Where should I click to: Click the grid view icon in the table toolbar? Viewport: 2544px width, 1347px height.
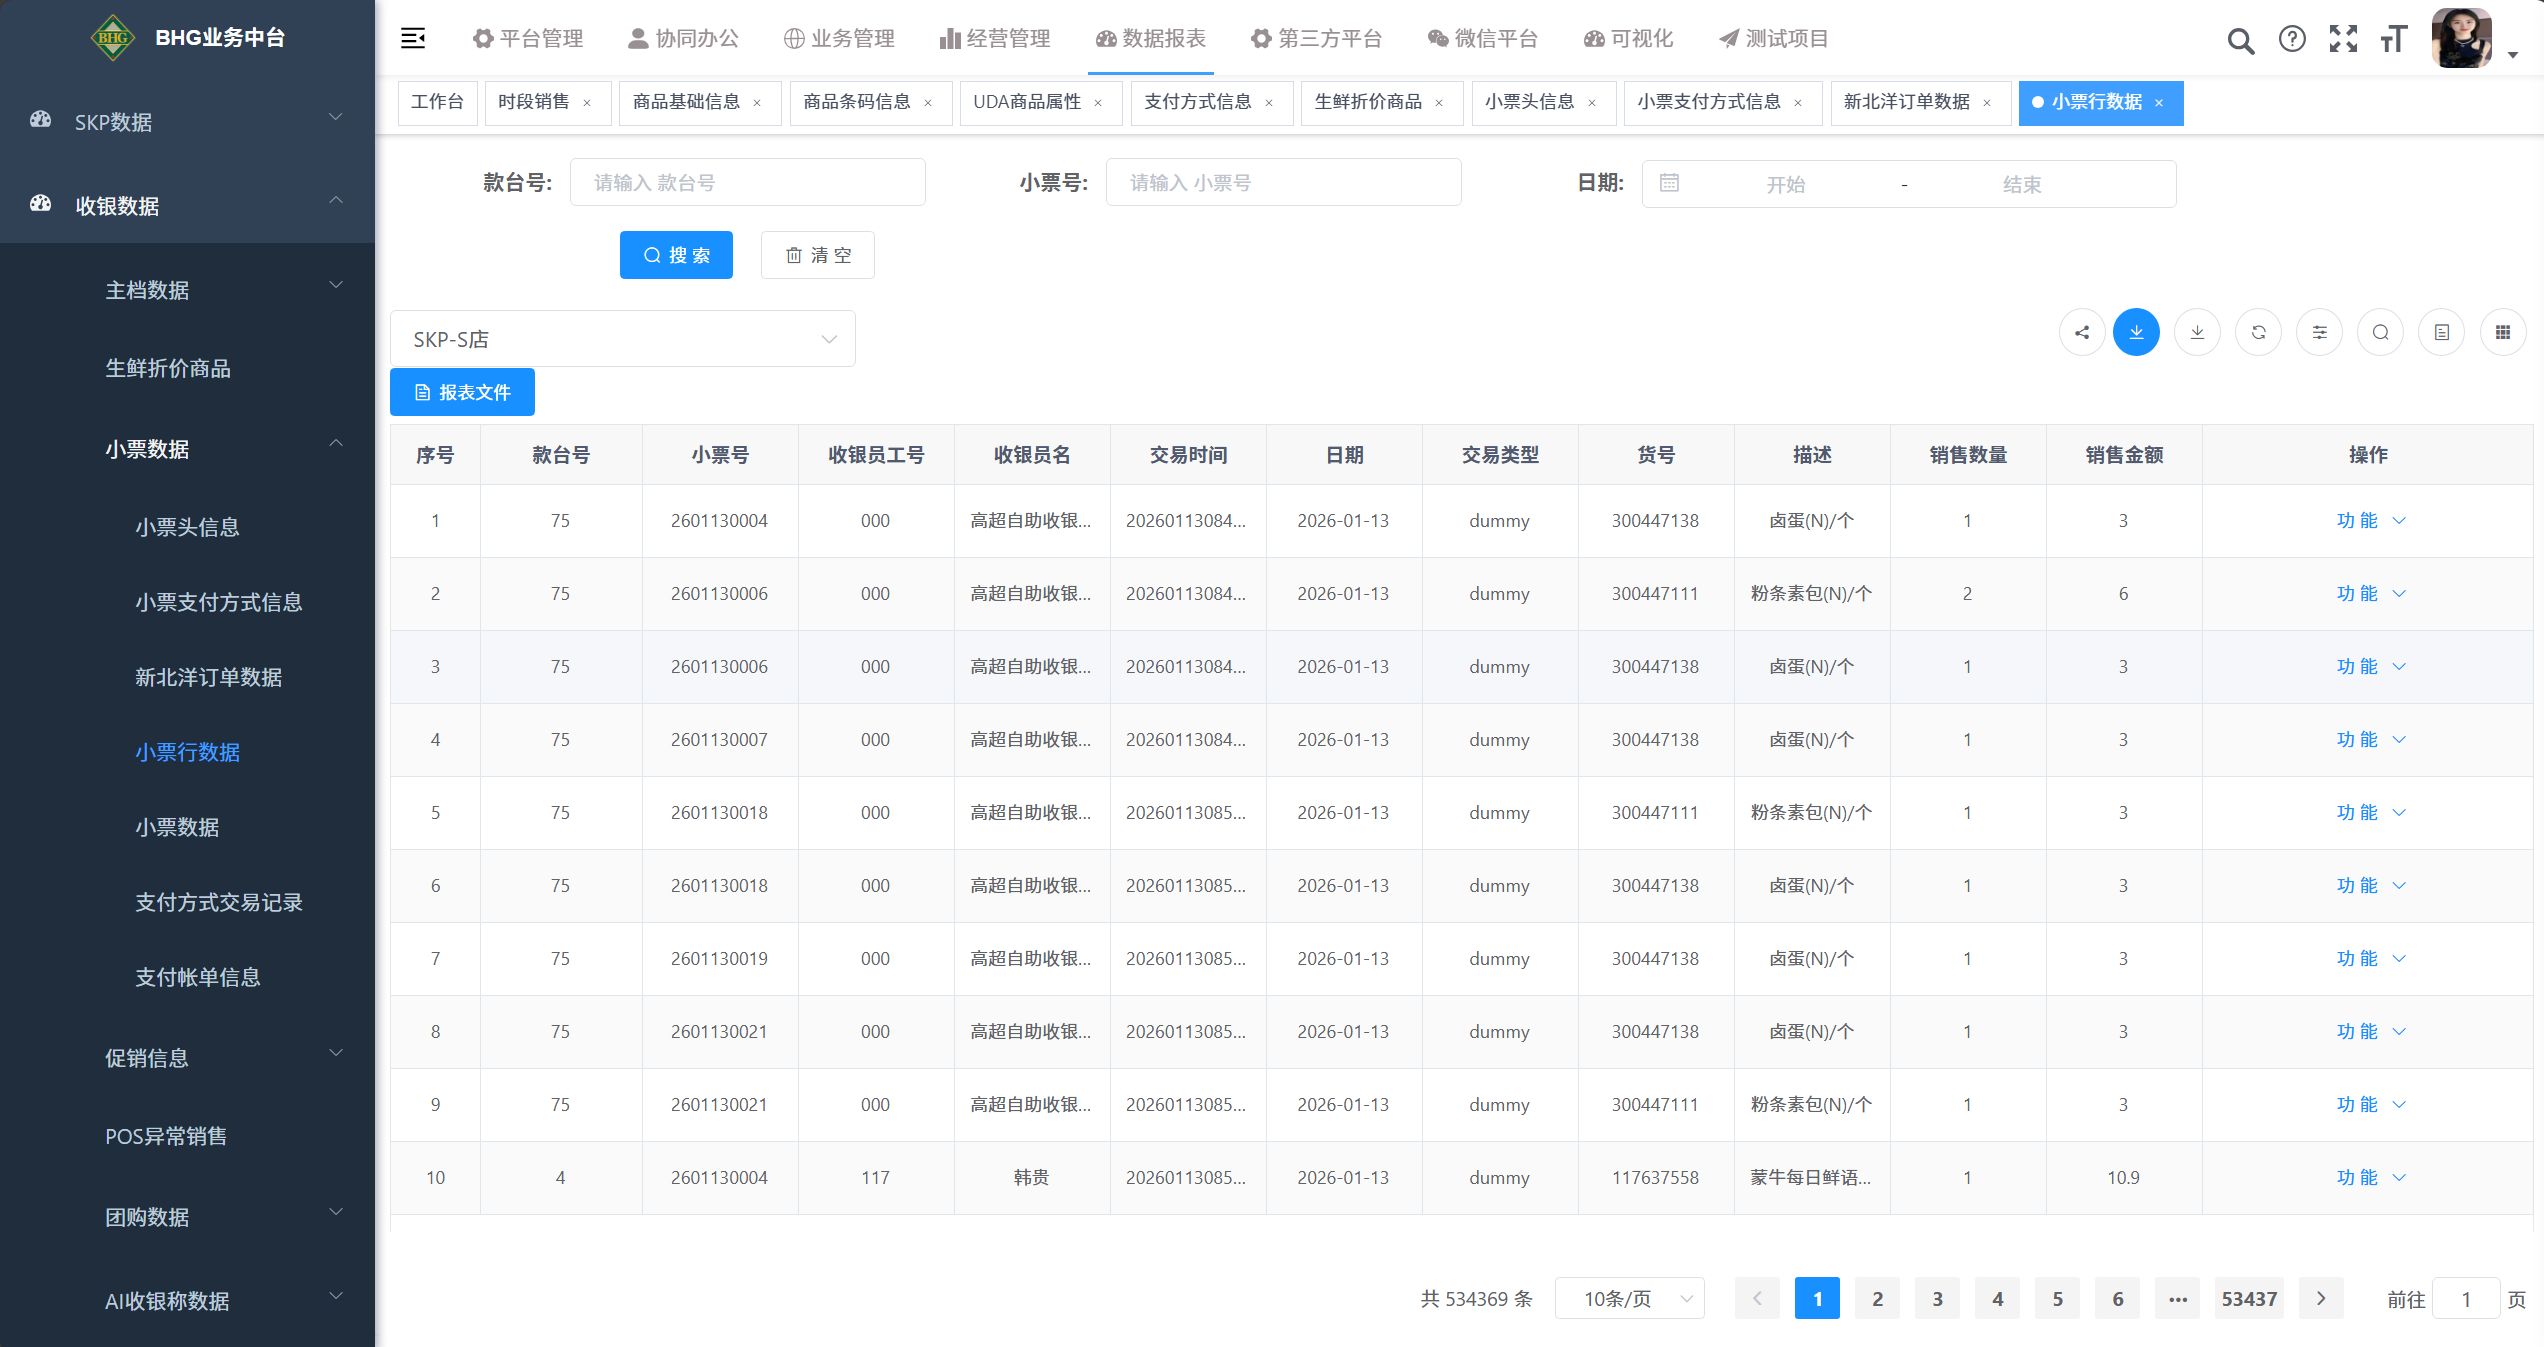pos(2502,333)
